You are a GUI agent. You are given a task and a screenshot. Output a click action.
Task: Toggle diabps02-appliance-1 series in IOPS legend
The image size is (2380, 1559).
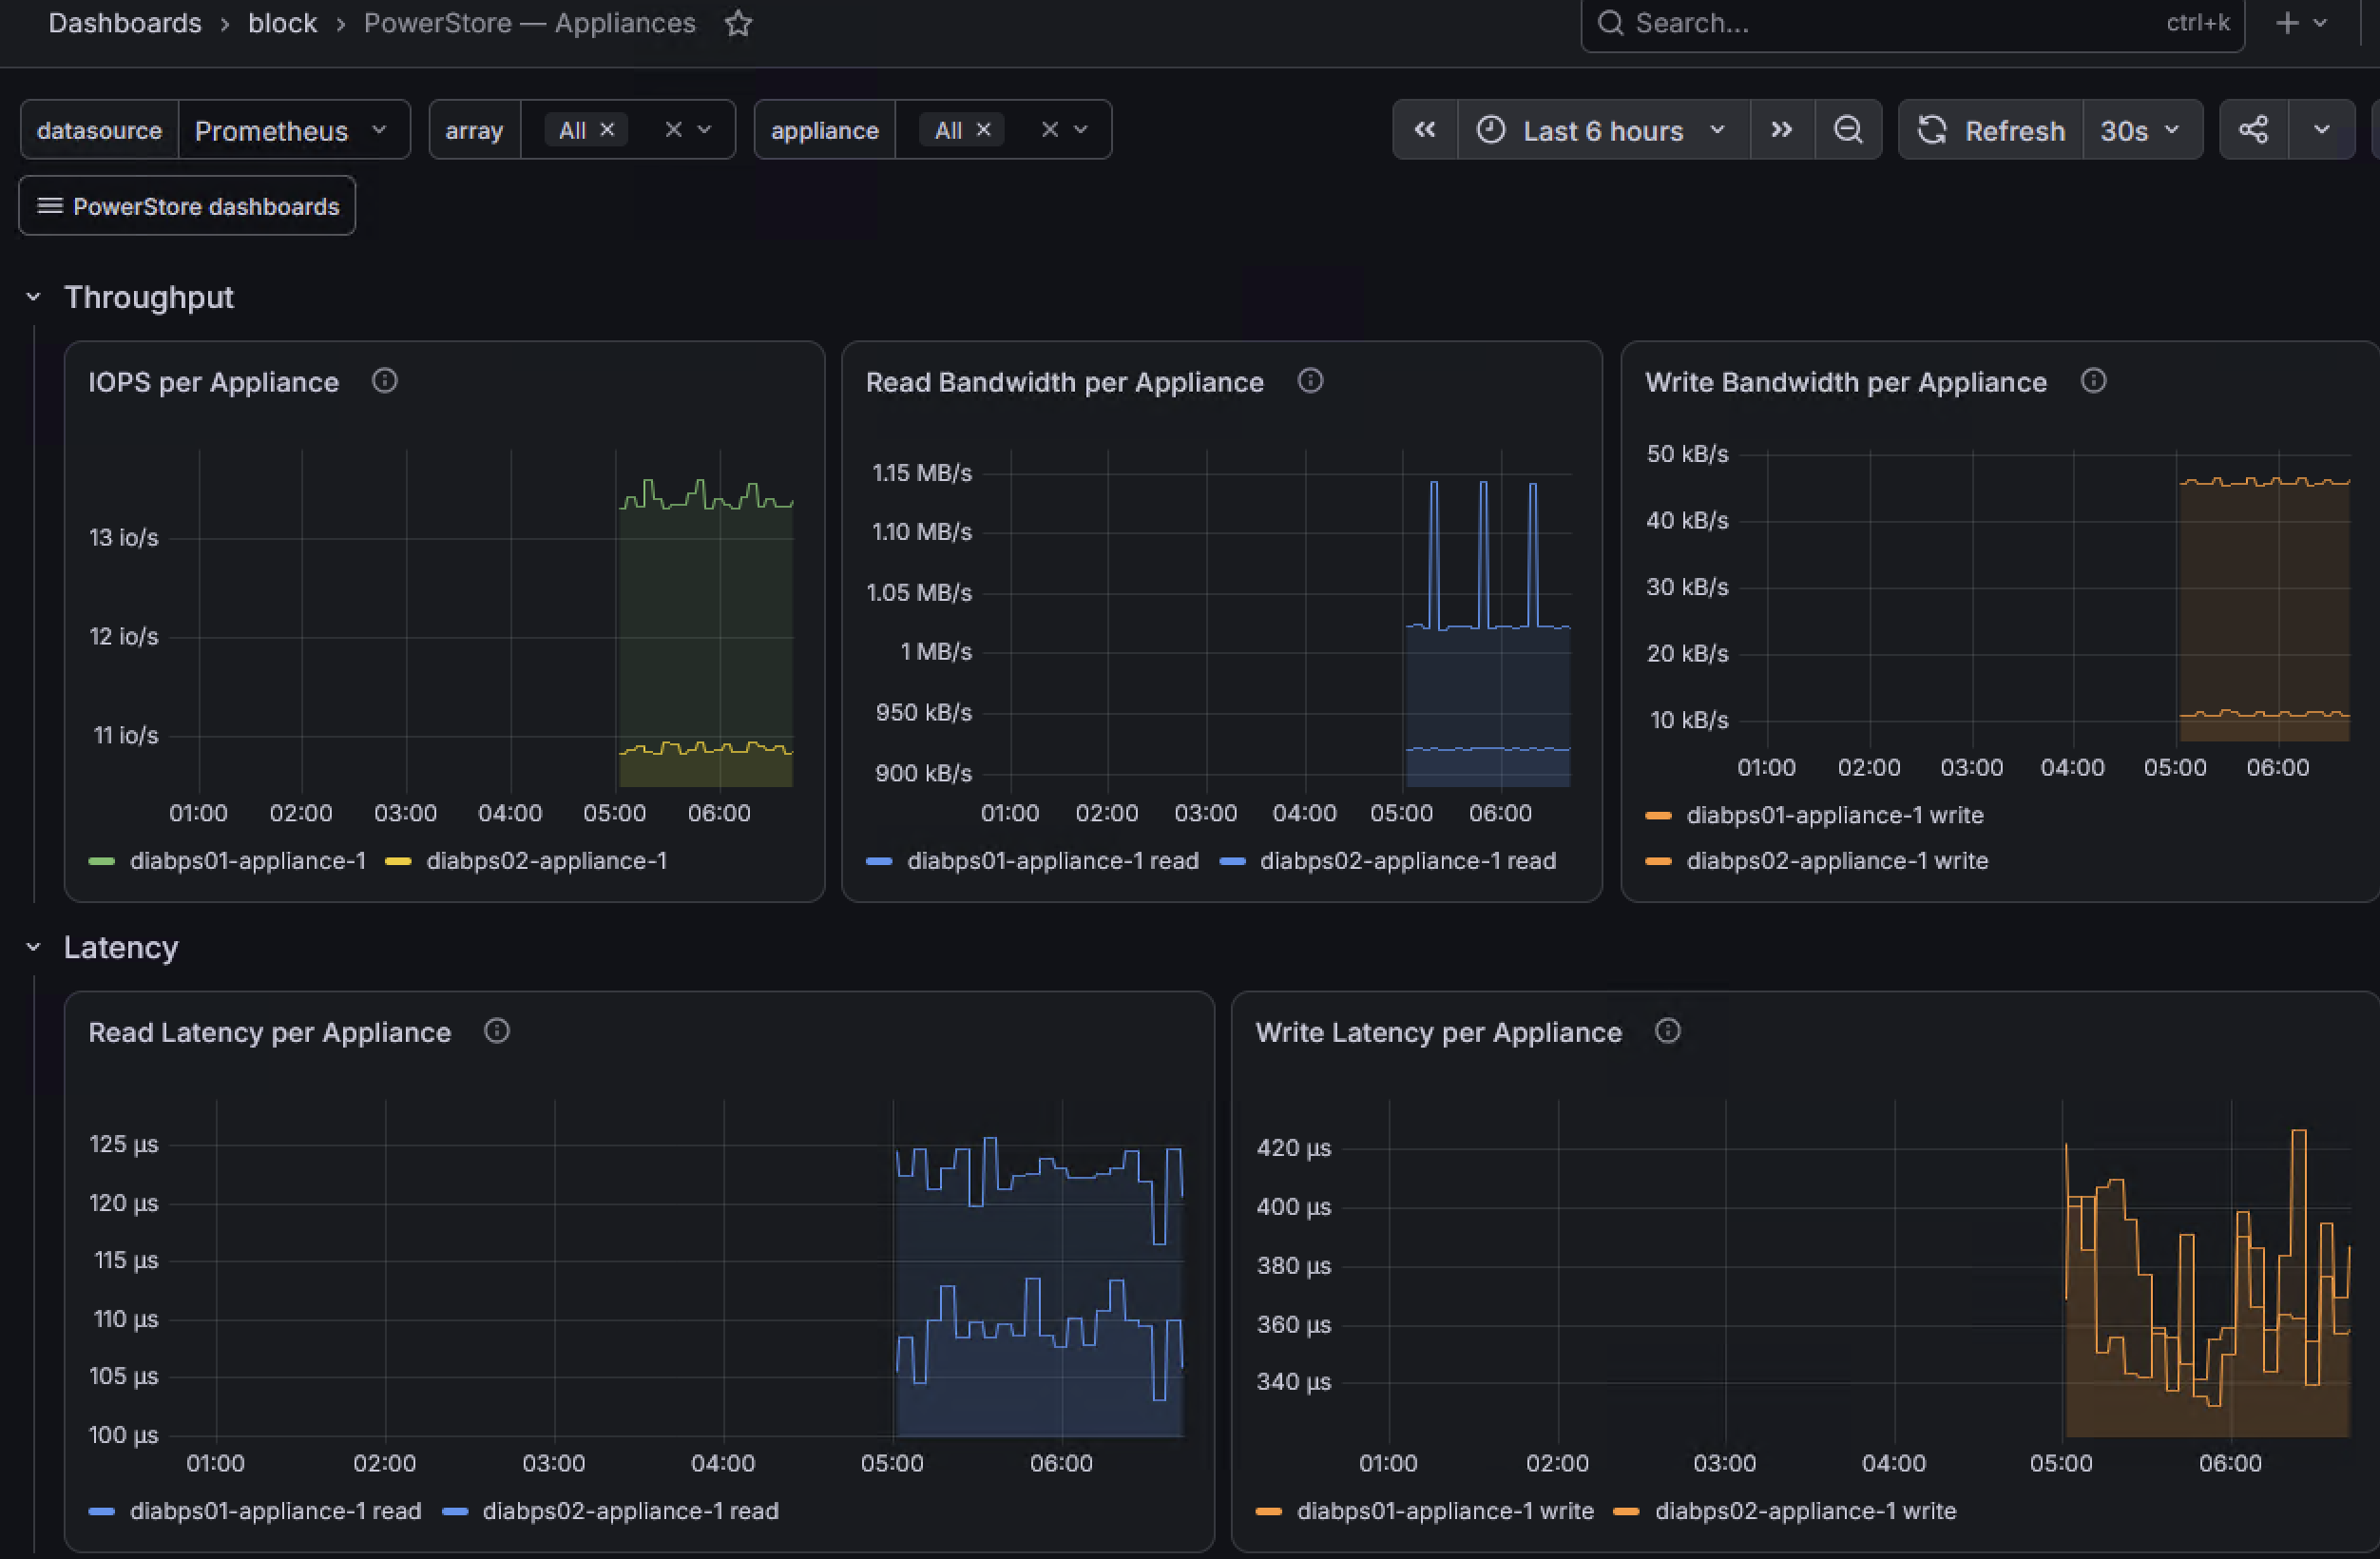[x=547, y=861]
